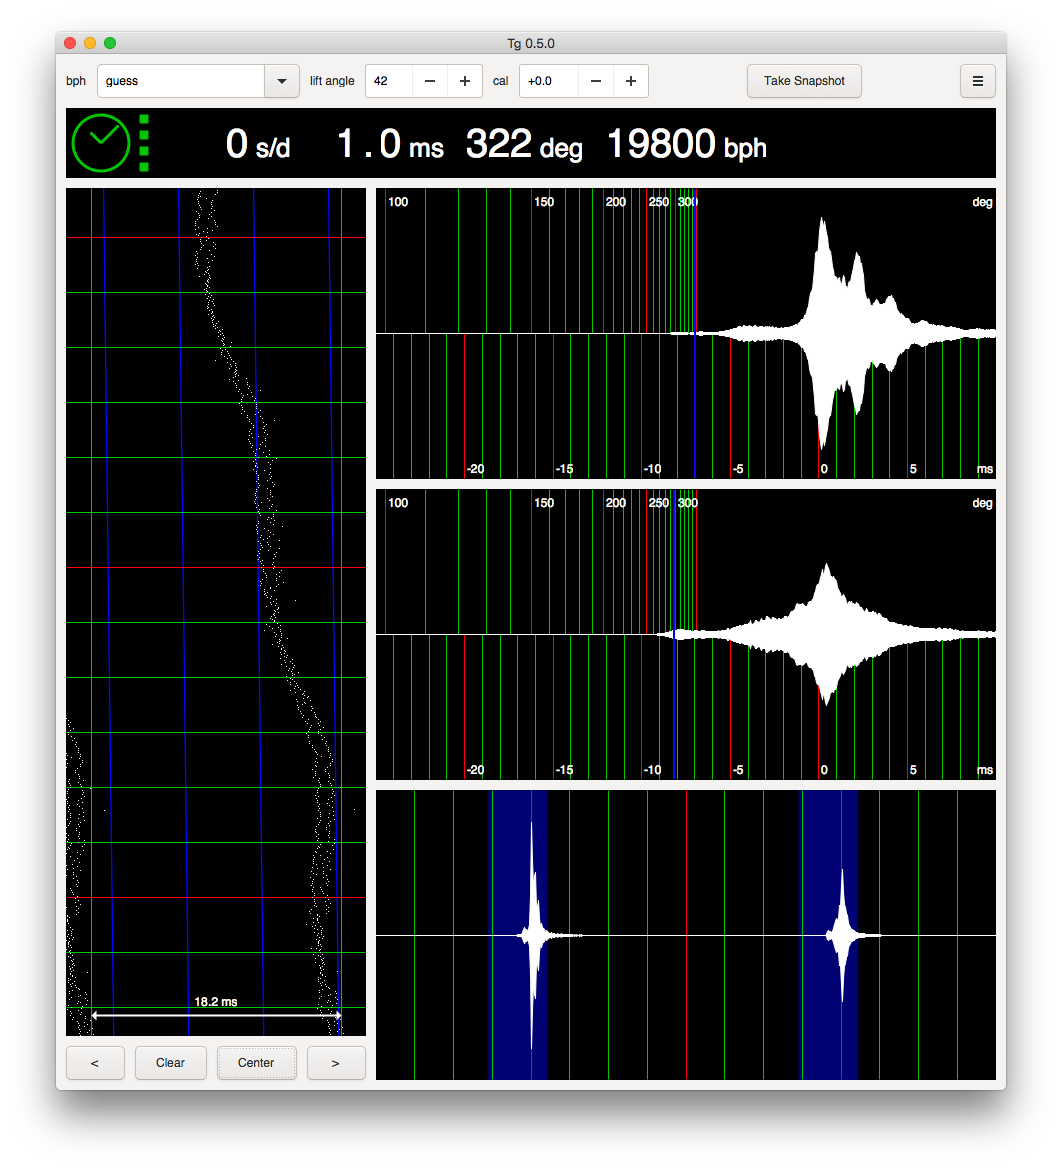Click the lift angle value field
Image resolution: width=1062 pixels, height=1170 pixels.
389,81
